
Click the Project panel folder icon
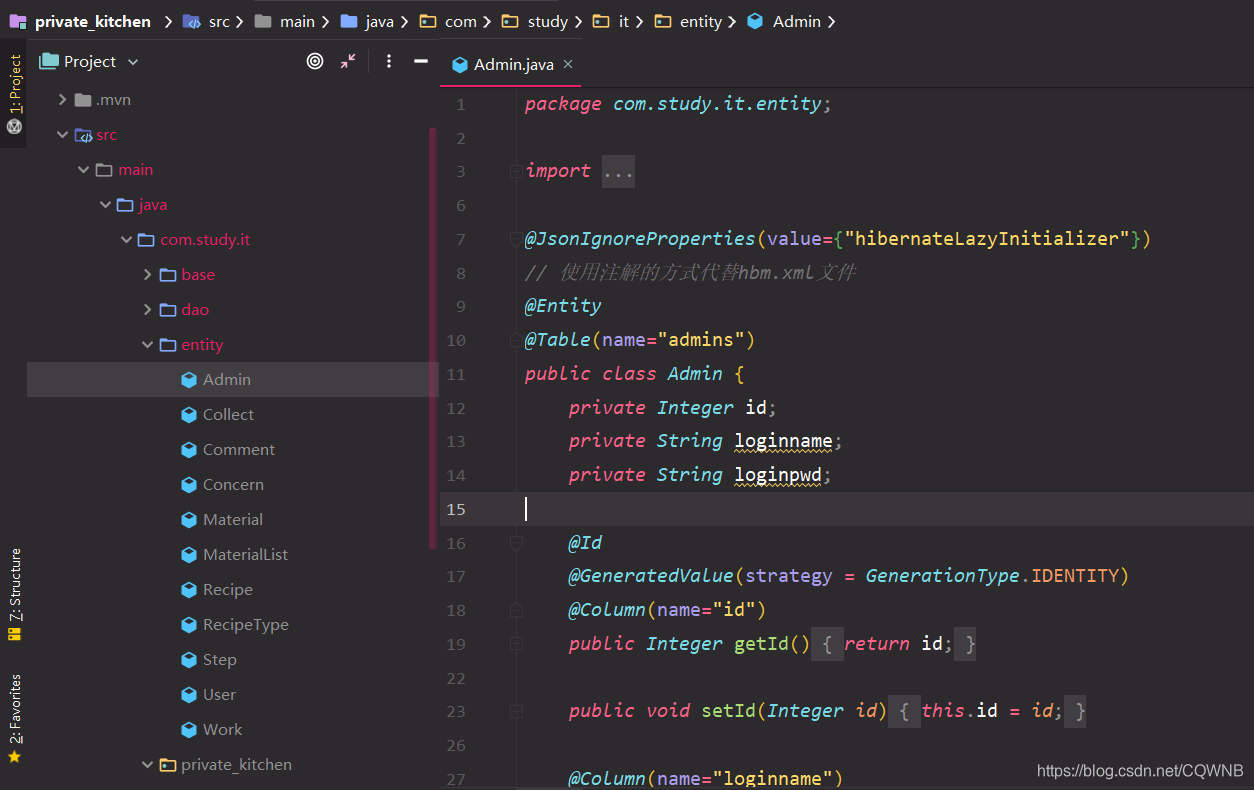coord(49,61)
